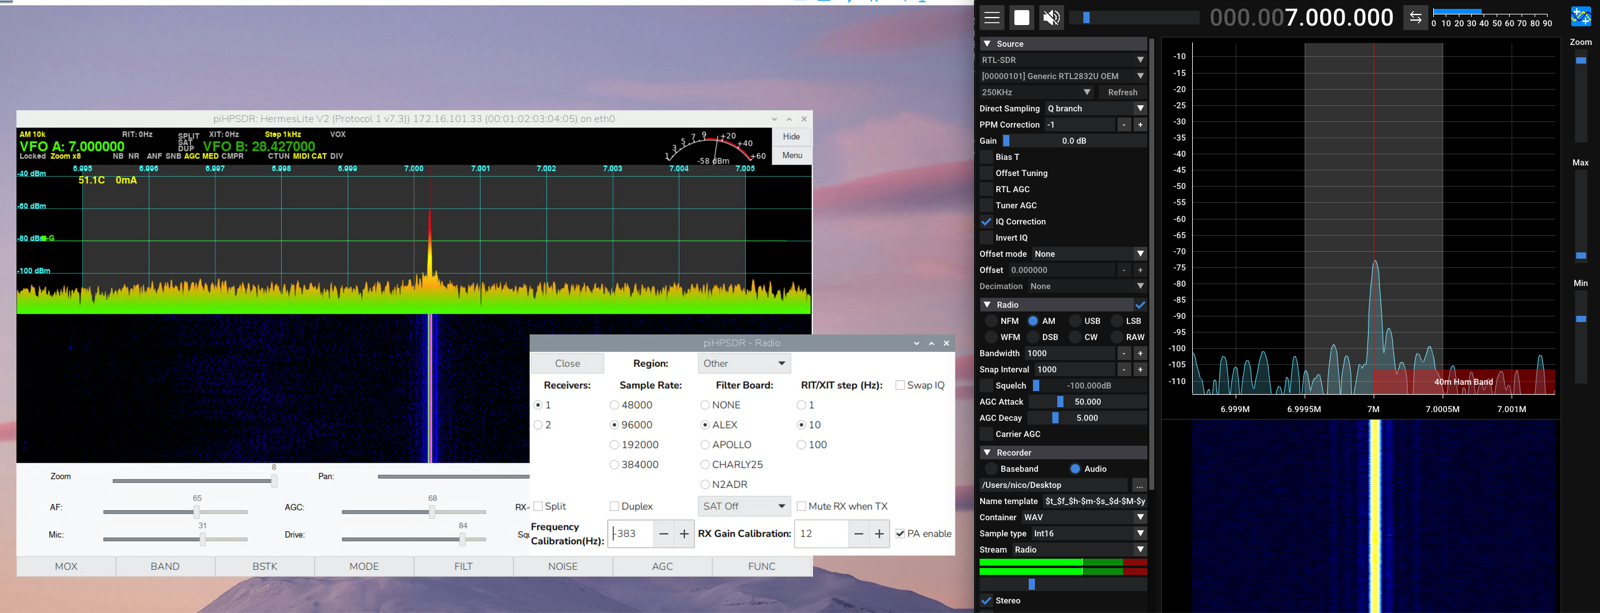Viewport: 1600px width, 613px height.
Task: Click the SDR++ logo icon at top right
Action: click(x=1581, y=16)
